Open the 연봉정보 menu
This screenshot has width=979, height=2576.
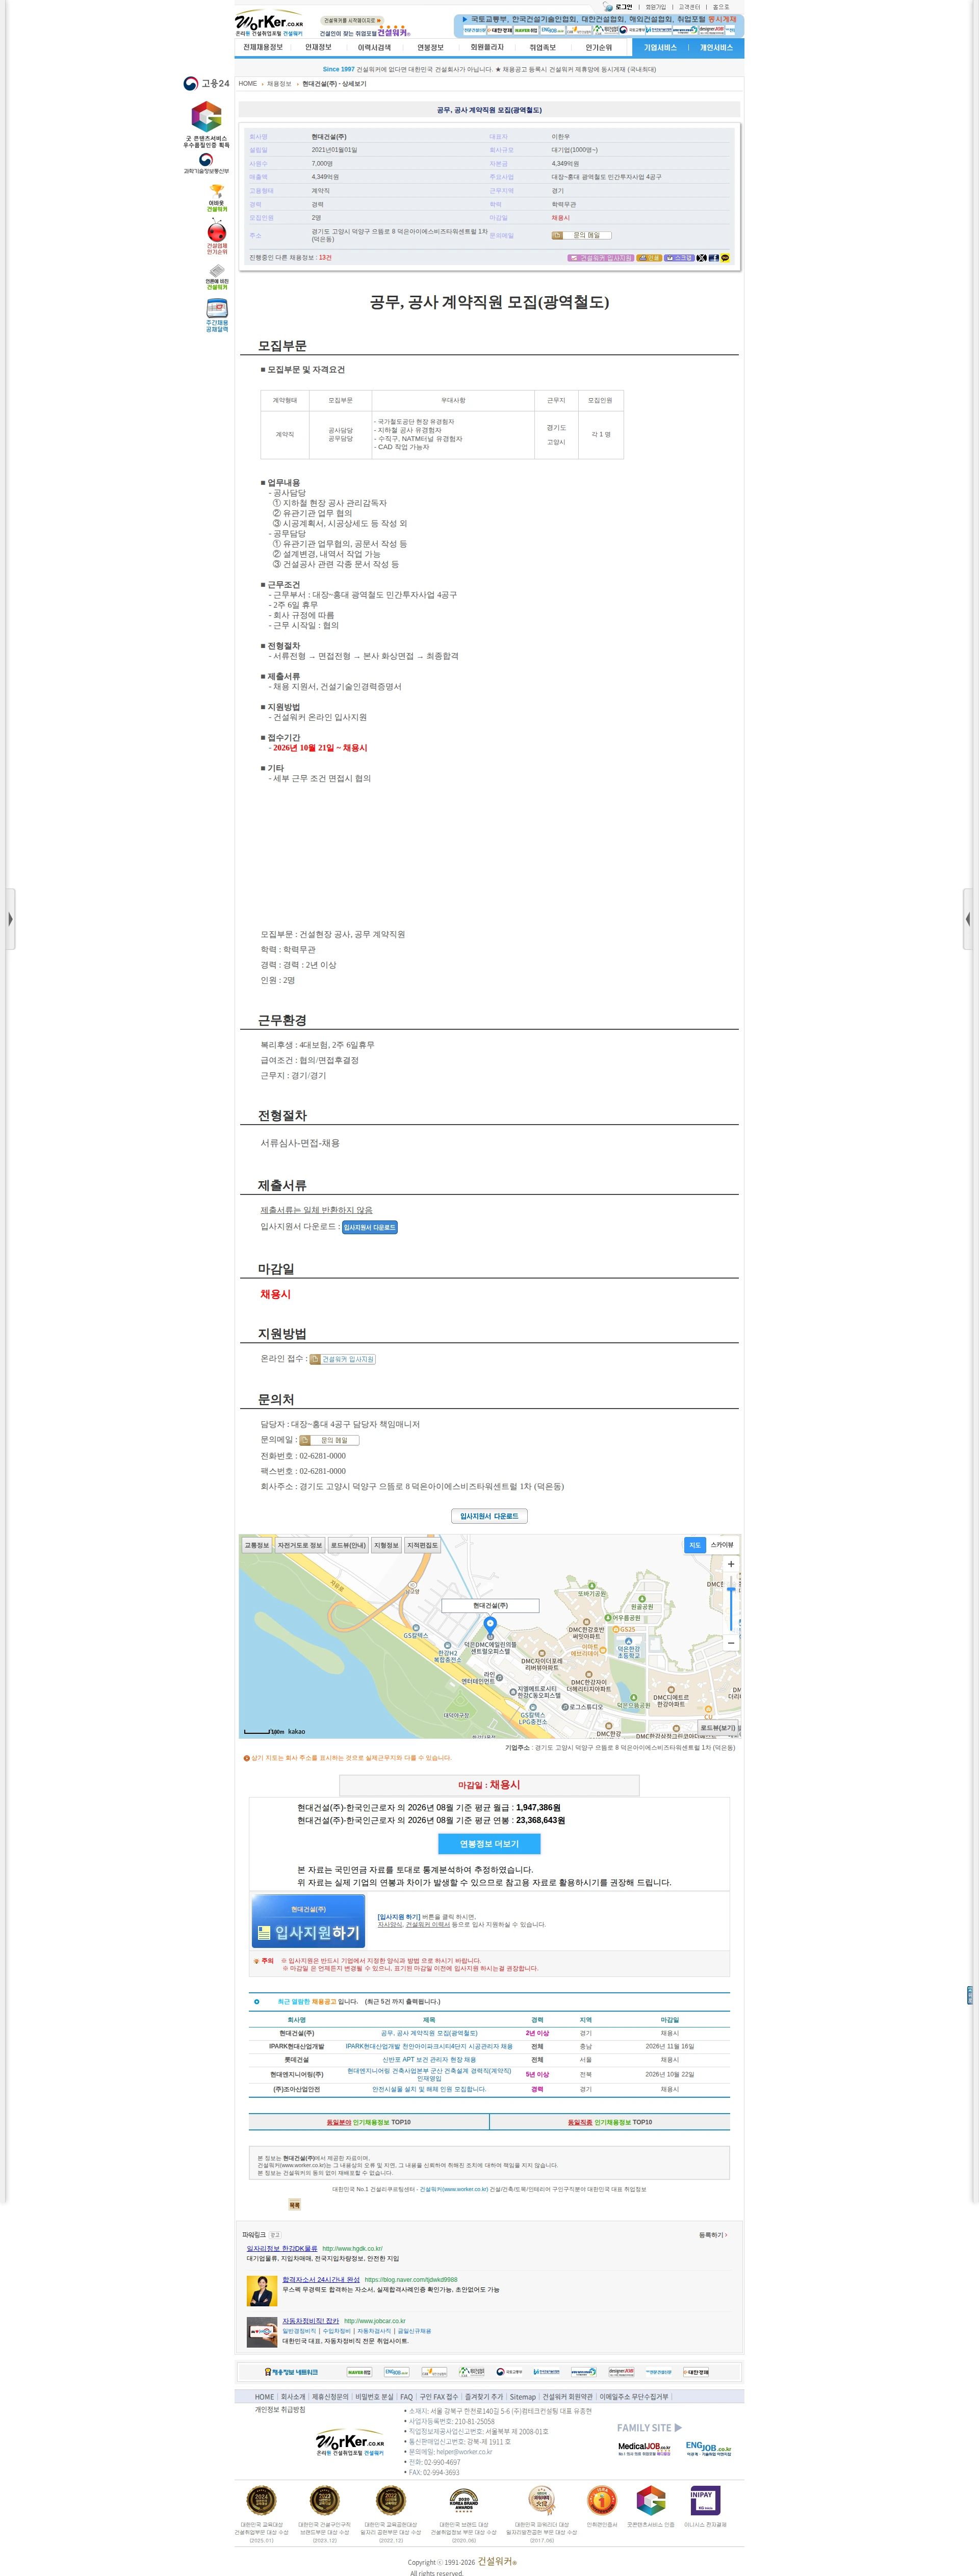coord(430,47)
